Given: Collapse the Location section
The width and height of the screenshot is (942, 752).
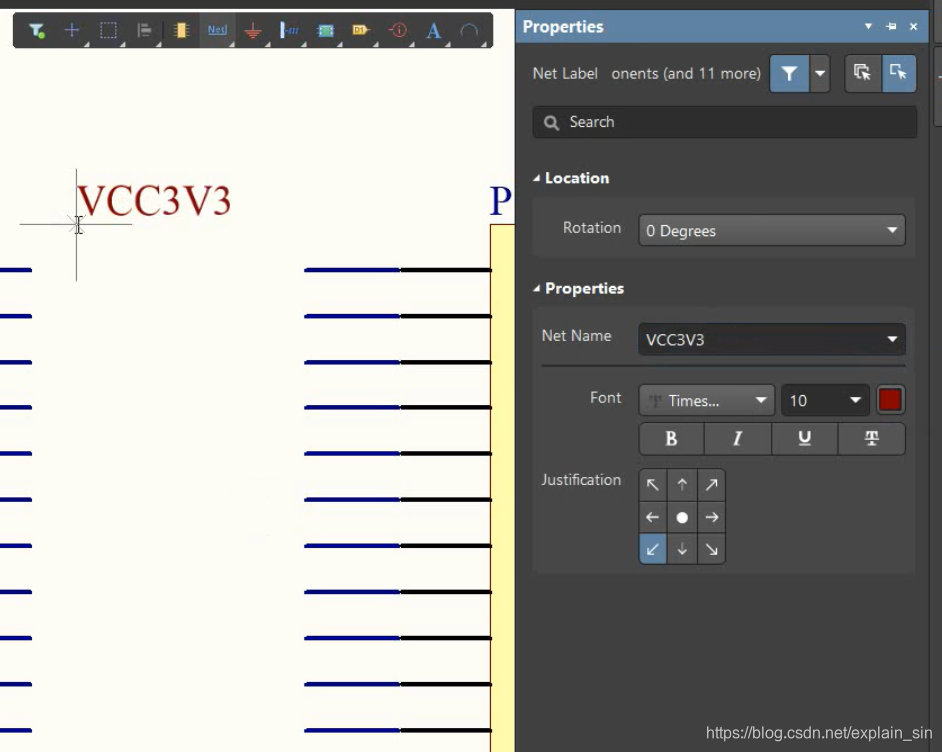Looking at the screenshot, I should [536, 178].
